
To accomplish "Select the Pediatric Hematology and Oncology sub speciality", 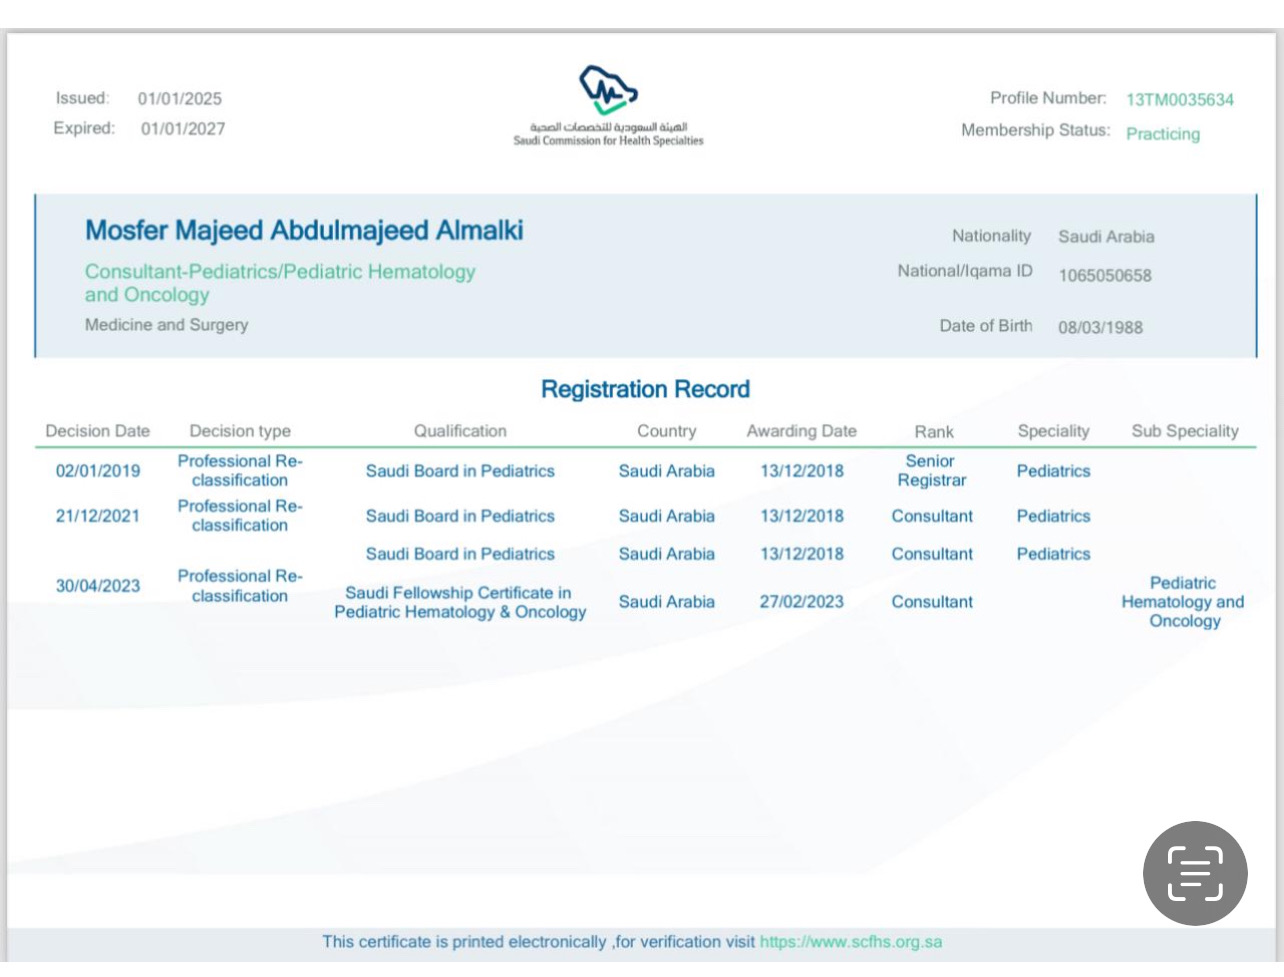I will 1183,602.
